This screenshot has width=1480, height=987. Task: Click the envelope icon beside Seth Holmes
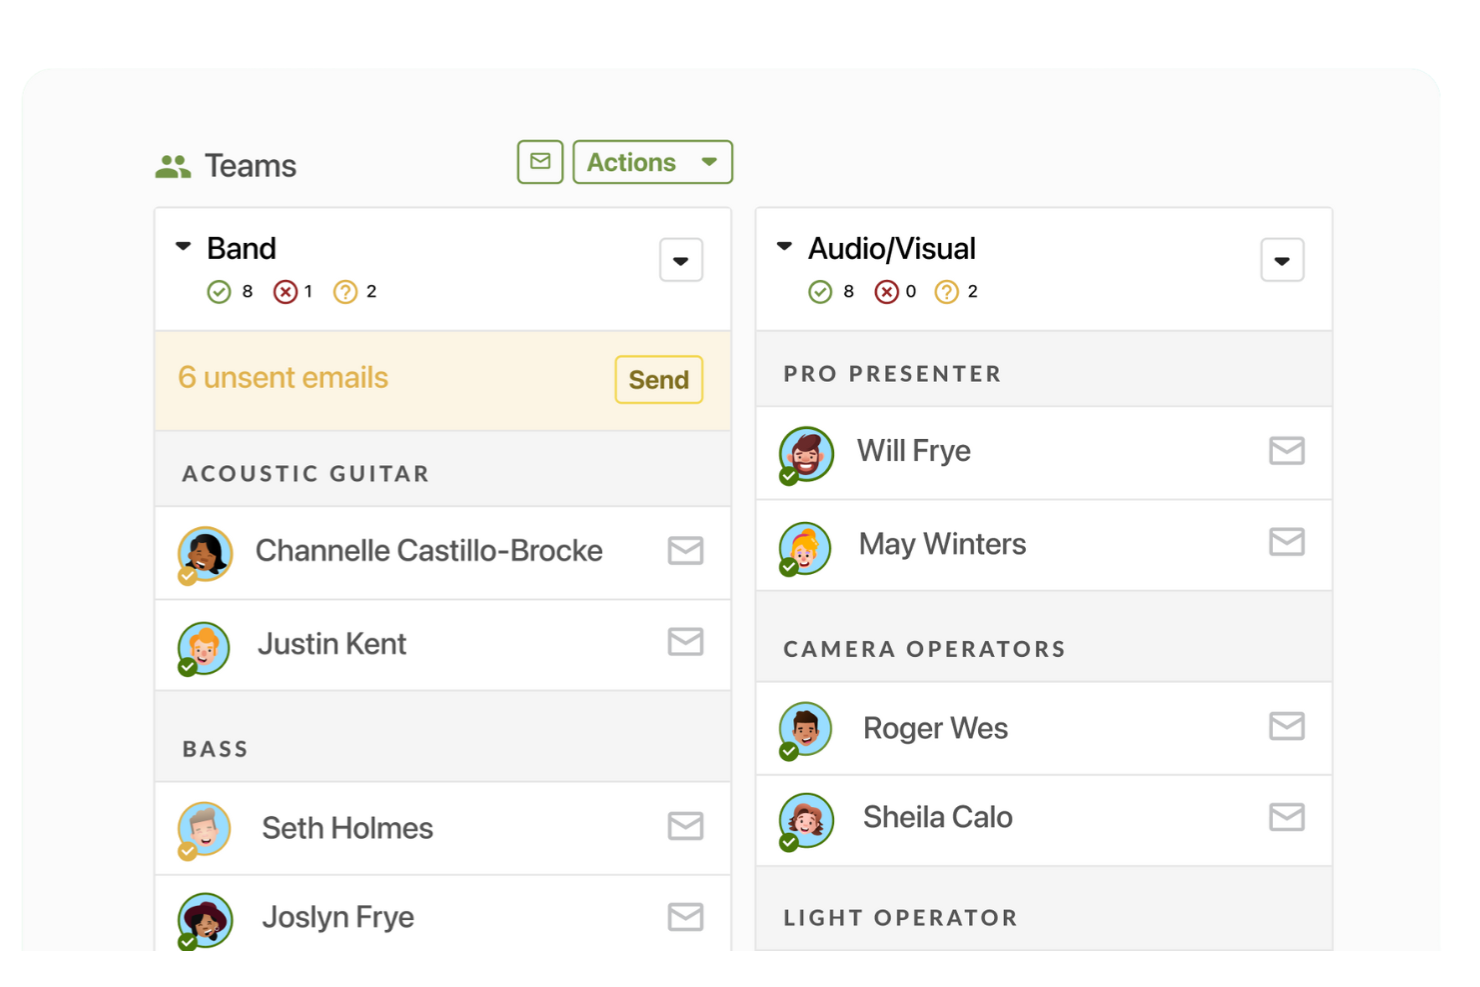(x=685, y=827)
